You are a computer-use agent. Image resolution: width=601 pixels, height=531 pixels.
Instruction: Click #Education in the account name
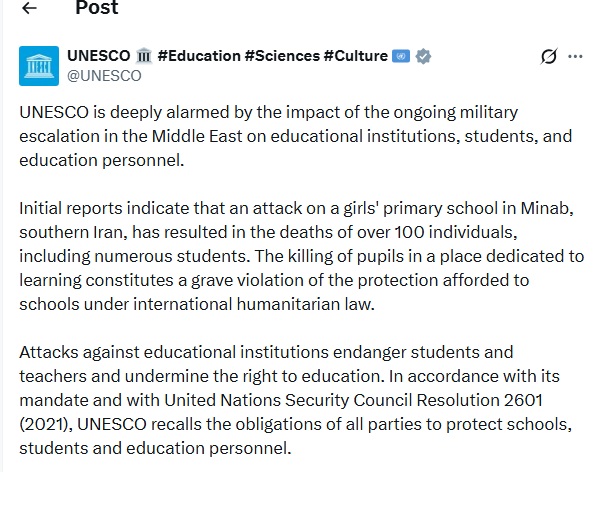(x=198, y=56)
